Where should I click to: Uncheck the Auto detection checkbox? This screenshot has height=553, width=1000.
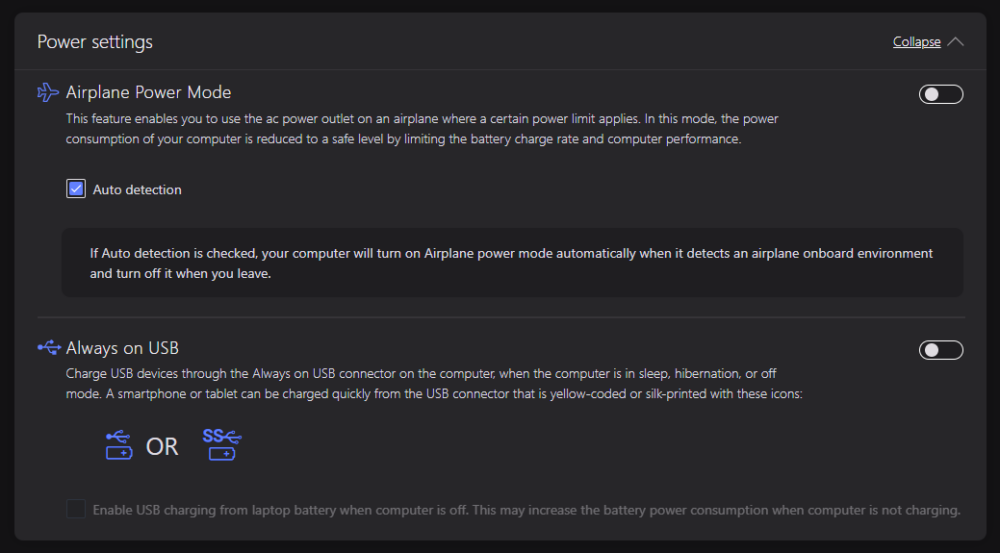(76, 189)
